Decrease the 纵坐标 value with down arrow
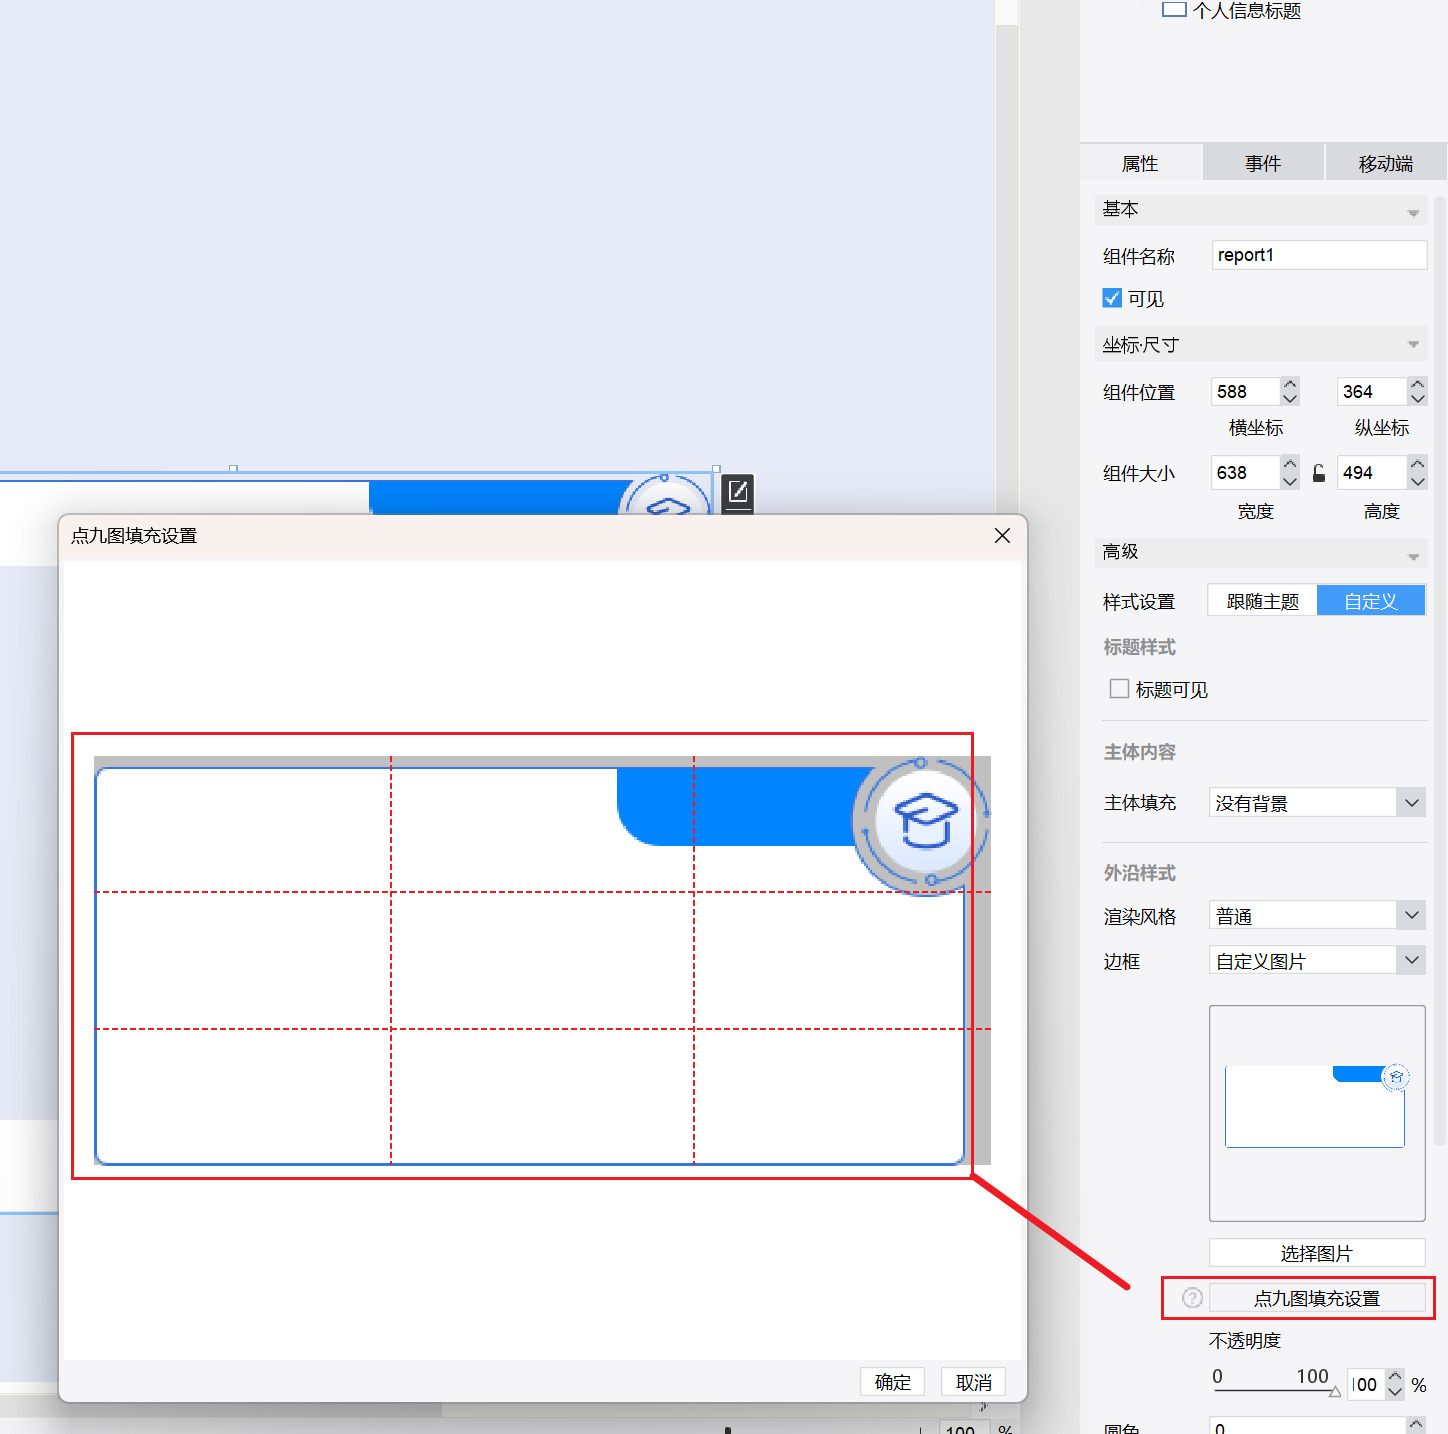 [x=1417, y=398]
